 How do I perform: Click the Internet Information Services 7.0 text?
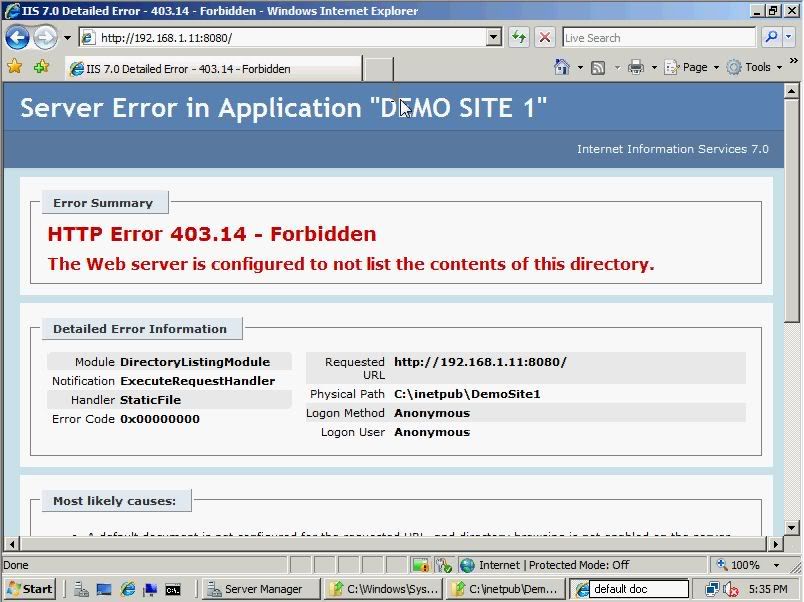click(673, 149)
